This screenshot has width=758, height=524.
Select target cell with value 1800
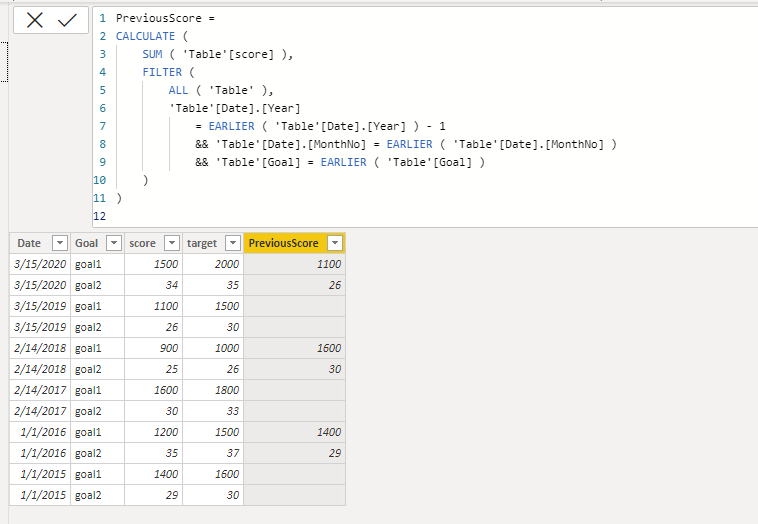(x=213, y=390)
